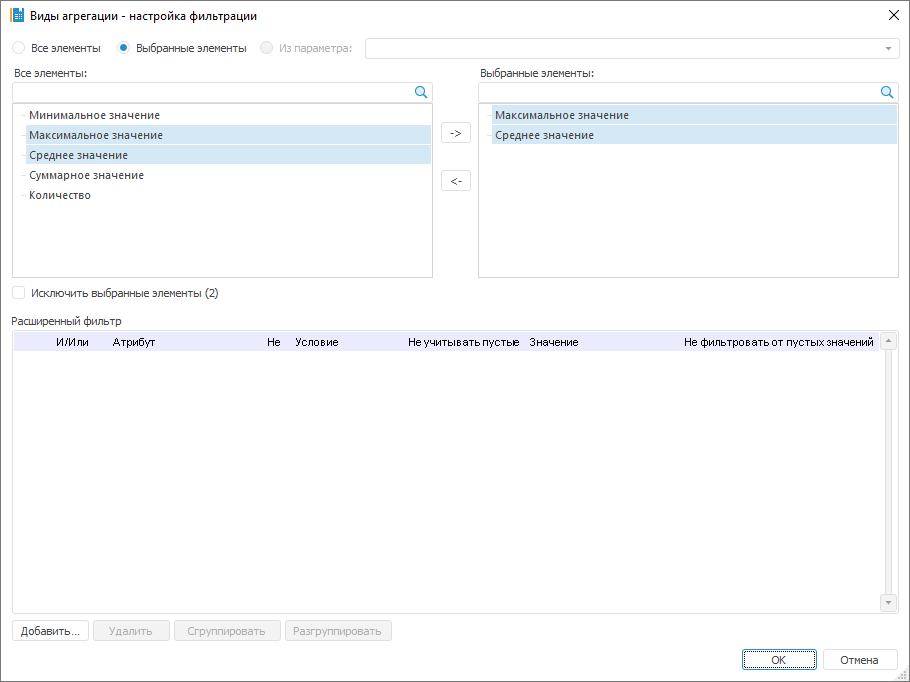Cancel the dialog with 'Отмена' button
This screenshot has width=910, height=682.
point(859,660)
